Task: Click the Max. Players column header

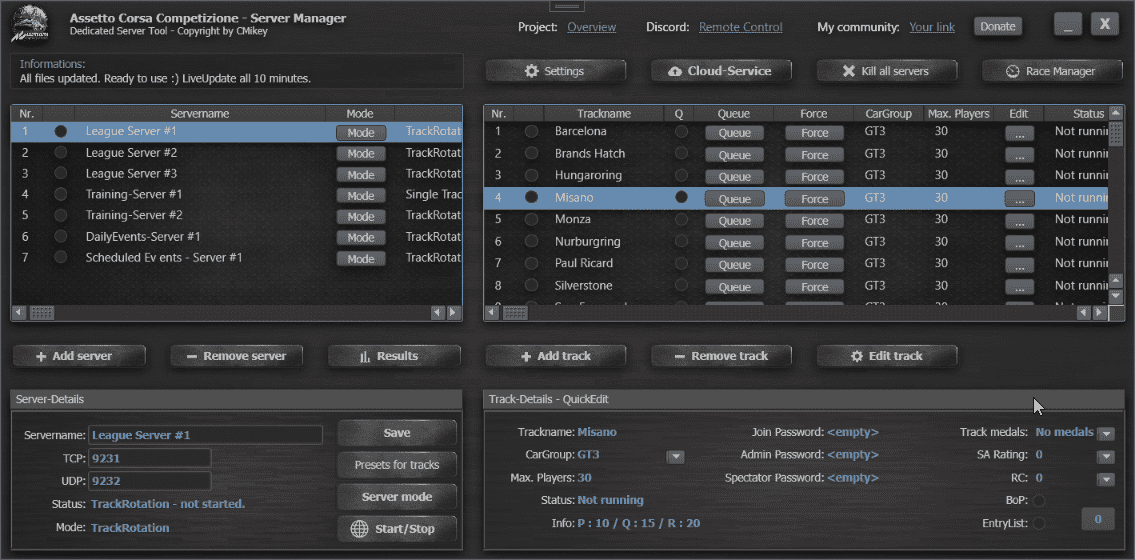Action: [x=958, y=114]
